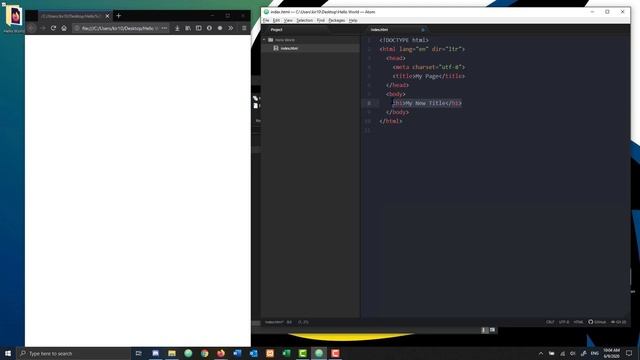This screenshot has height=360, width=640.
Task: Open the Windows Start menu
Action: pos(8,353)
